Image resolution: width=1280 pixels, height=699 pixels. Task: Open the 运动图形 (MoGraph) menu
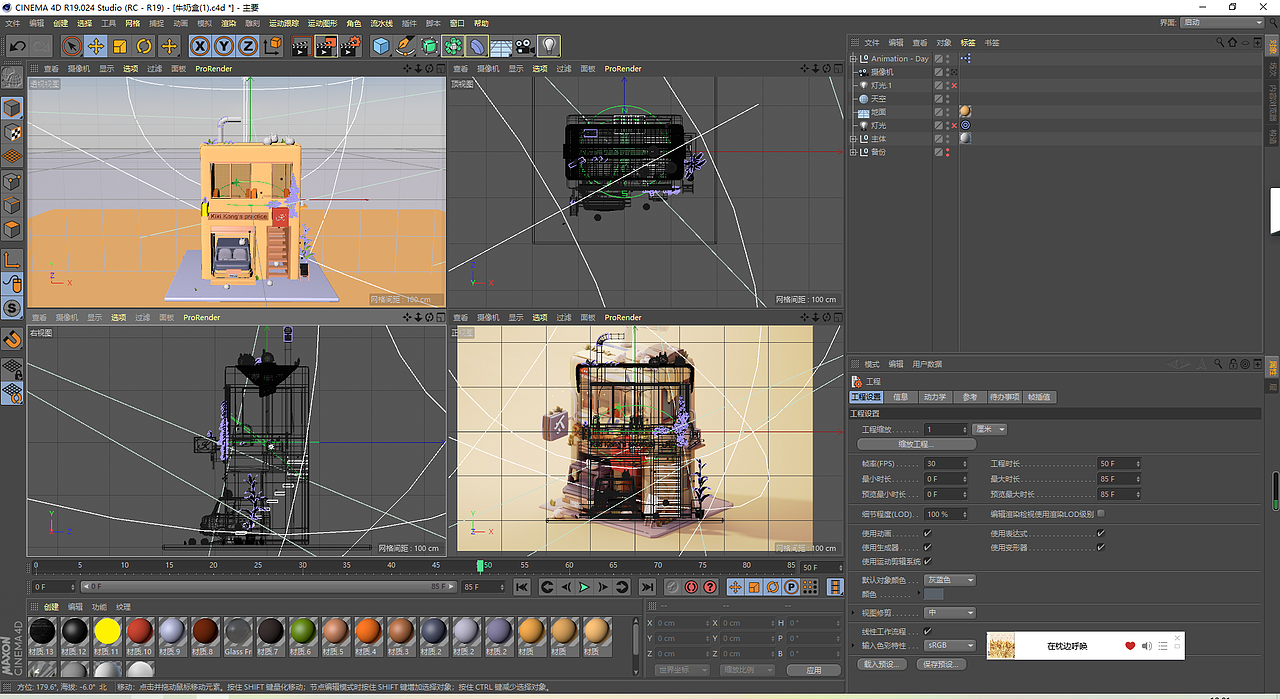pyautogui.click(x=322, y=23)
